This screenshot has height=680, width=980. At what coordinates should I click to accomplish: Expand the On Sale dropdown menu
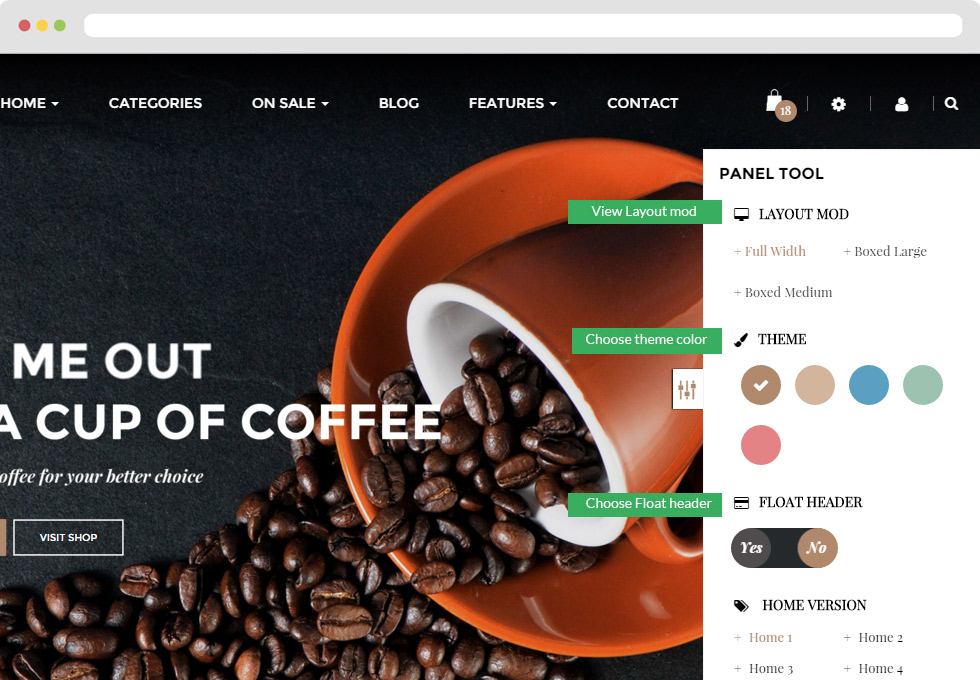pyautogui.click(x=290, y=103)
